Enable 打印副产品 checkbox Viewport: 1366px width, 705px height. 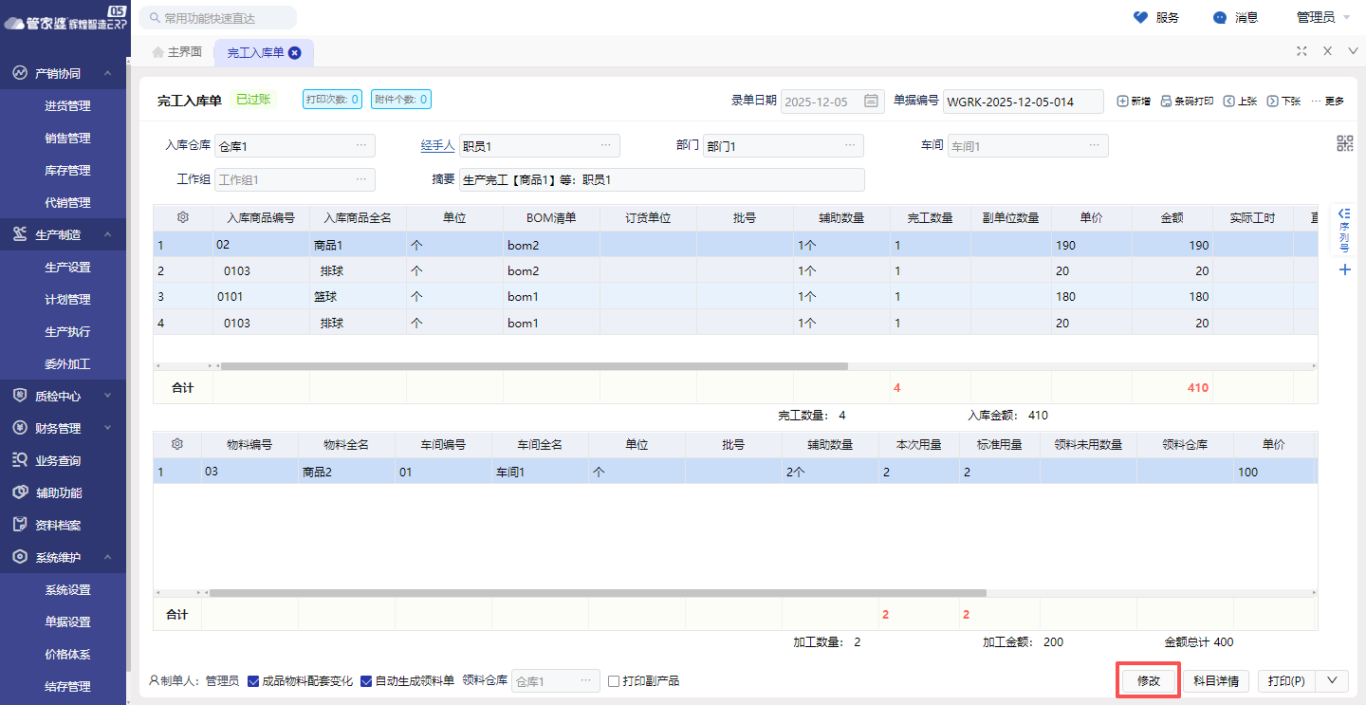click(614, 681)
